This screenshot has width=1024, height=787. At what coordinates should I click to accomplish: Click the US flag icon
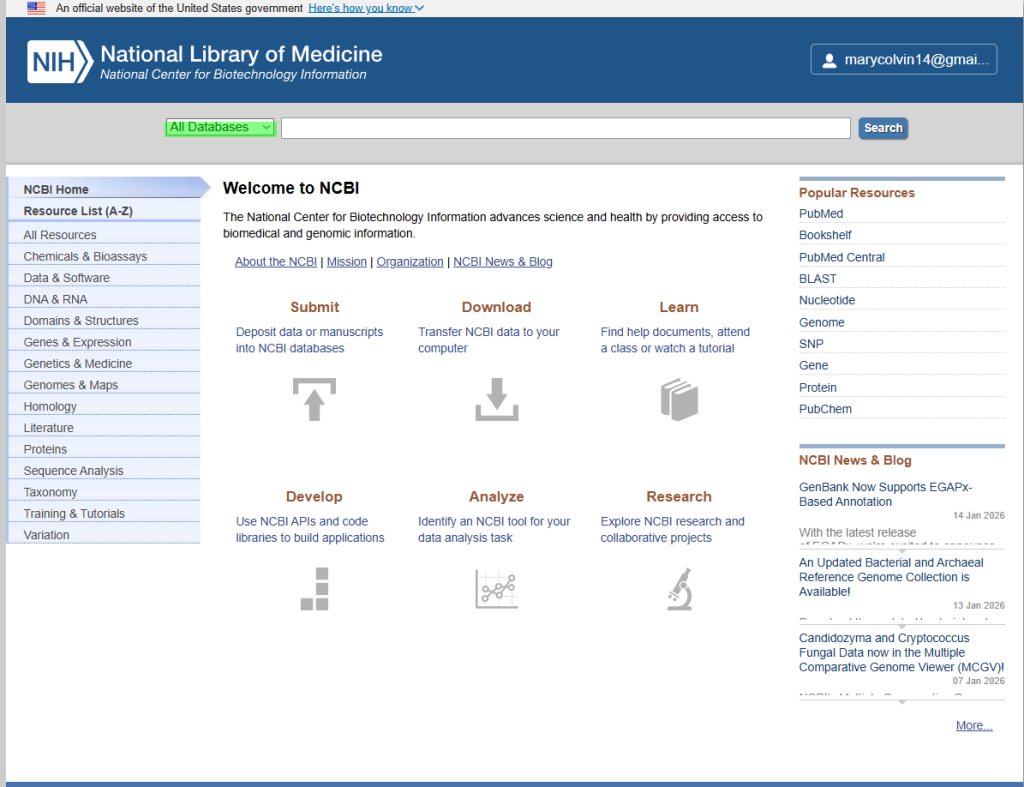point(36,8)
